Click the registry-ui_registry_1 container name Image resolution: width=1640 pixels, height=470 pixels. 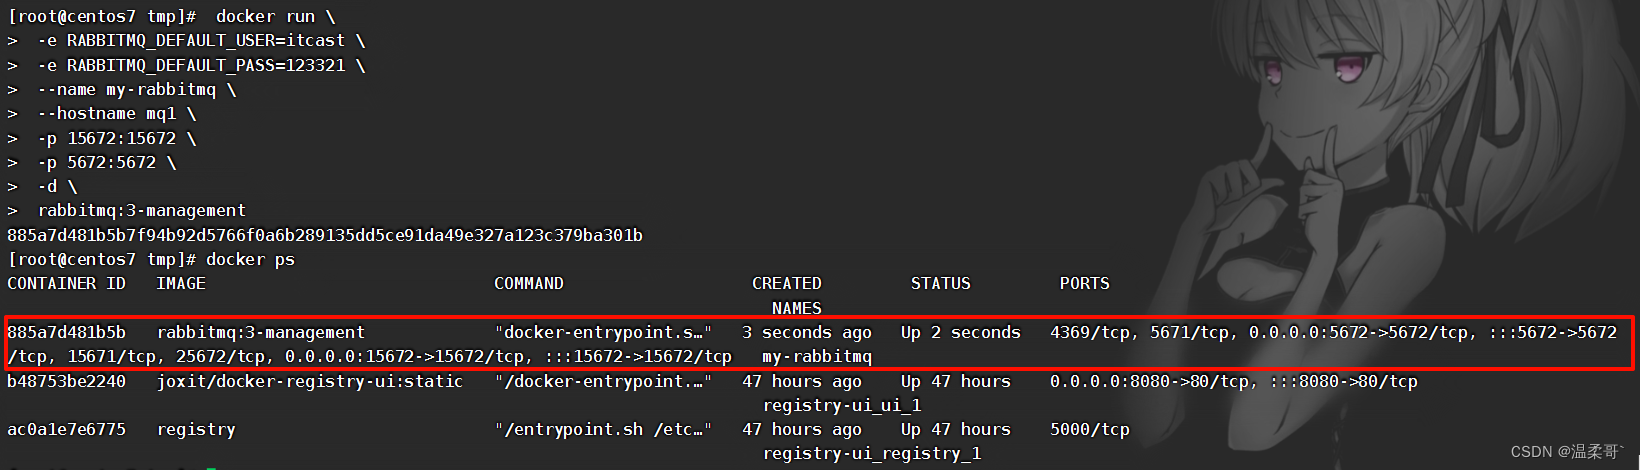872,453
